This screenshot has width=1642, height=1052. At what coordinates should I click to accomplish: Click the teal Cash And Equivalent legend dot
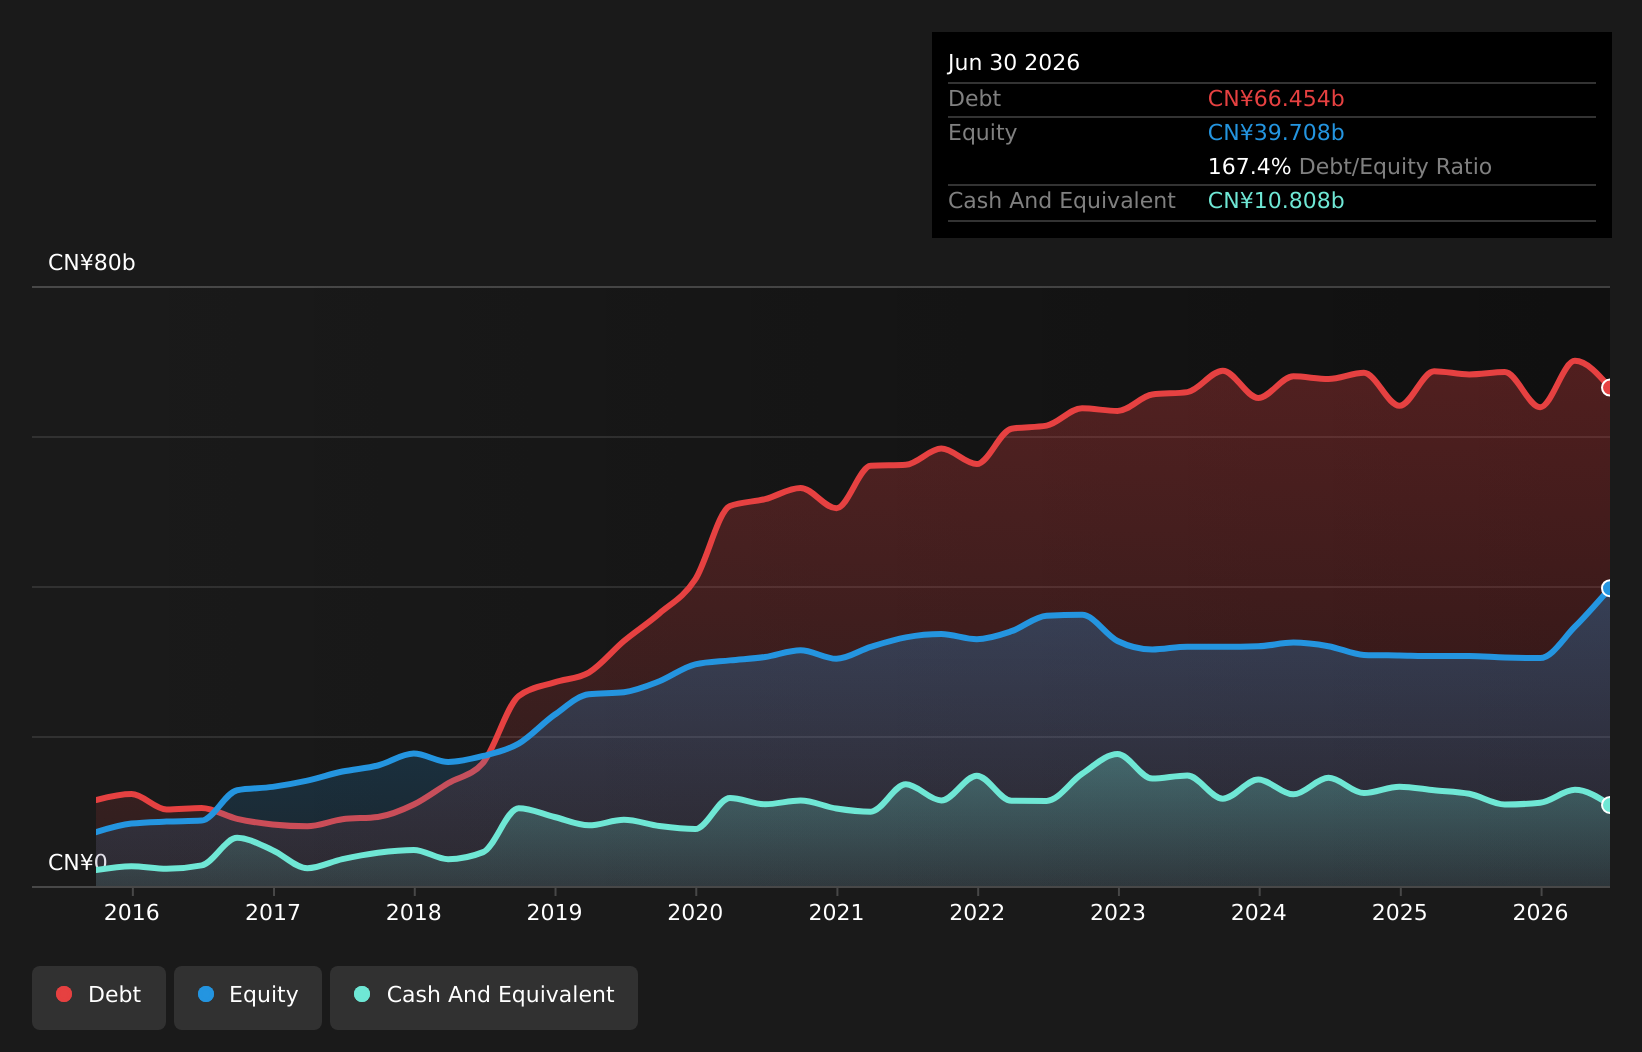[362, 994]
